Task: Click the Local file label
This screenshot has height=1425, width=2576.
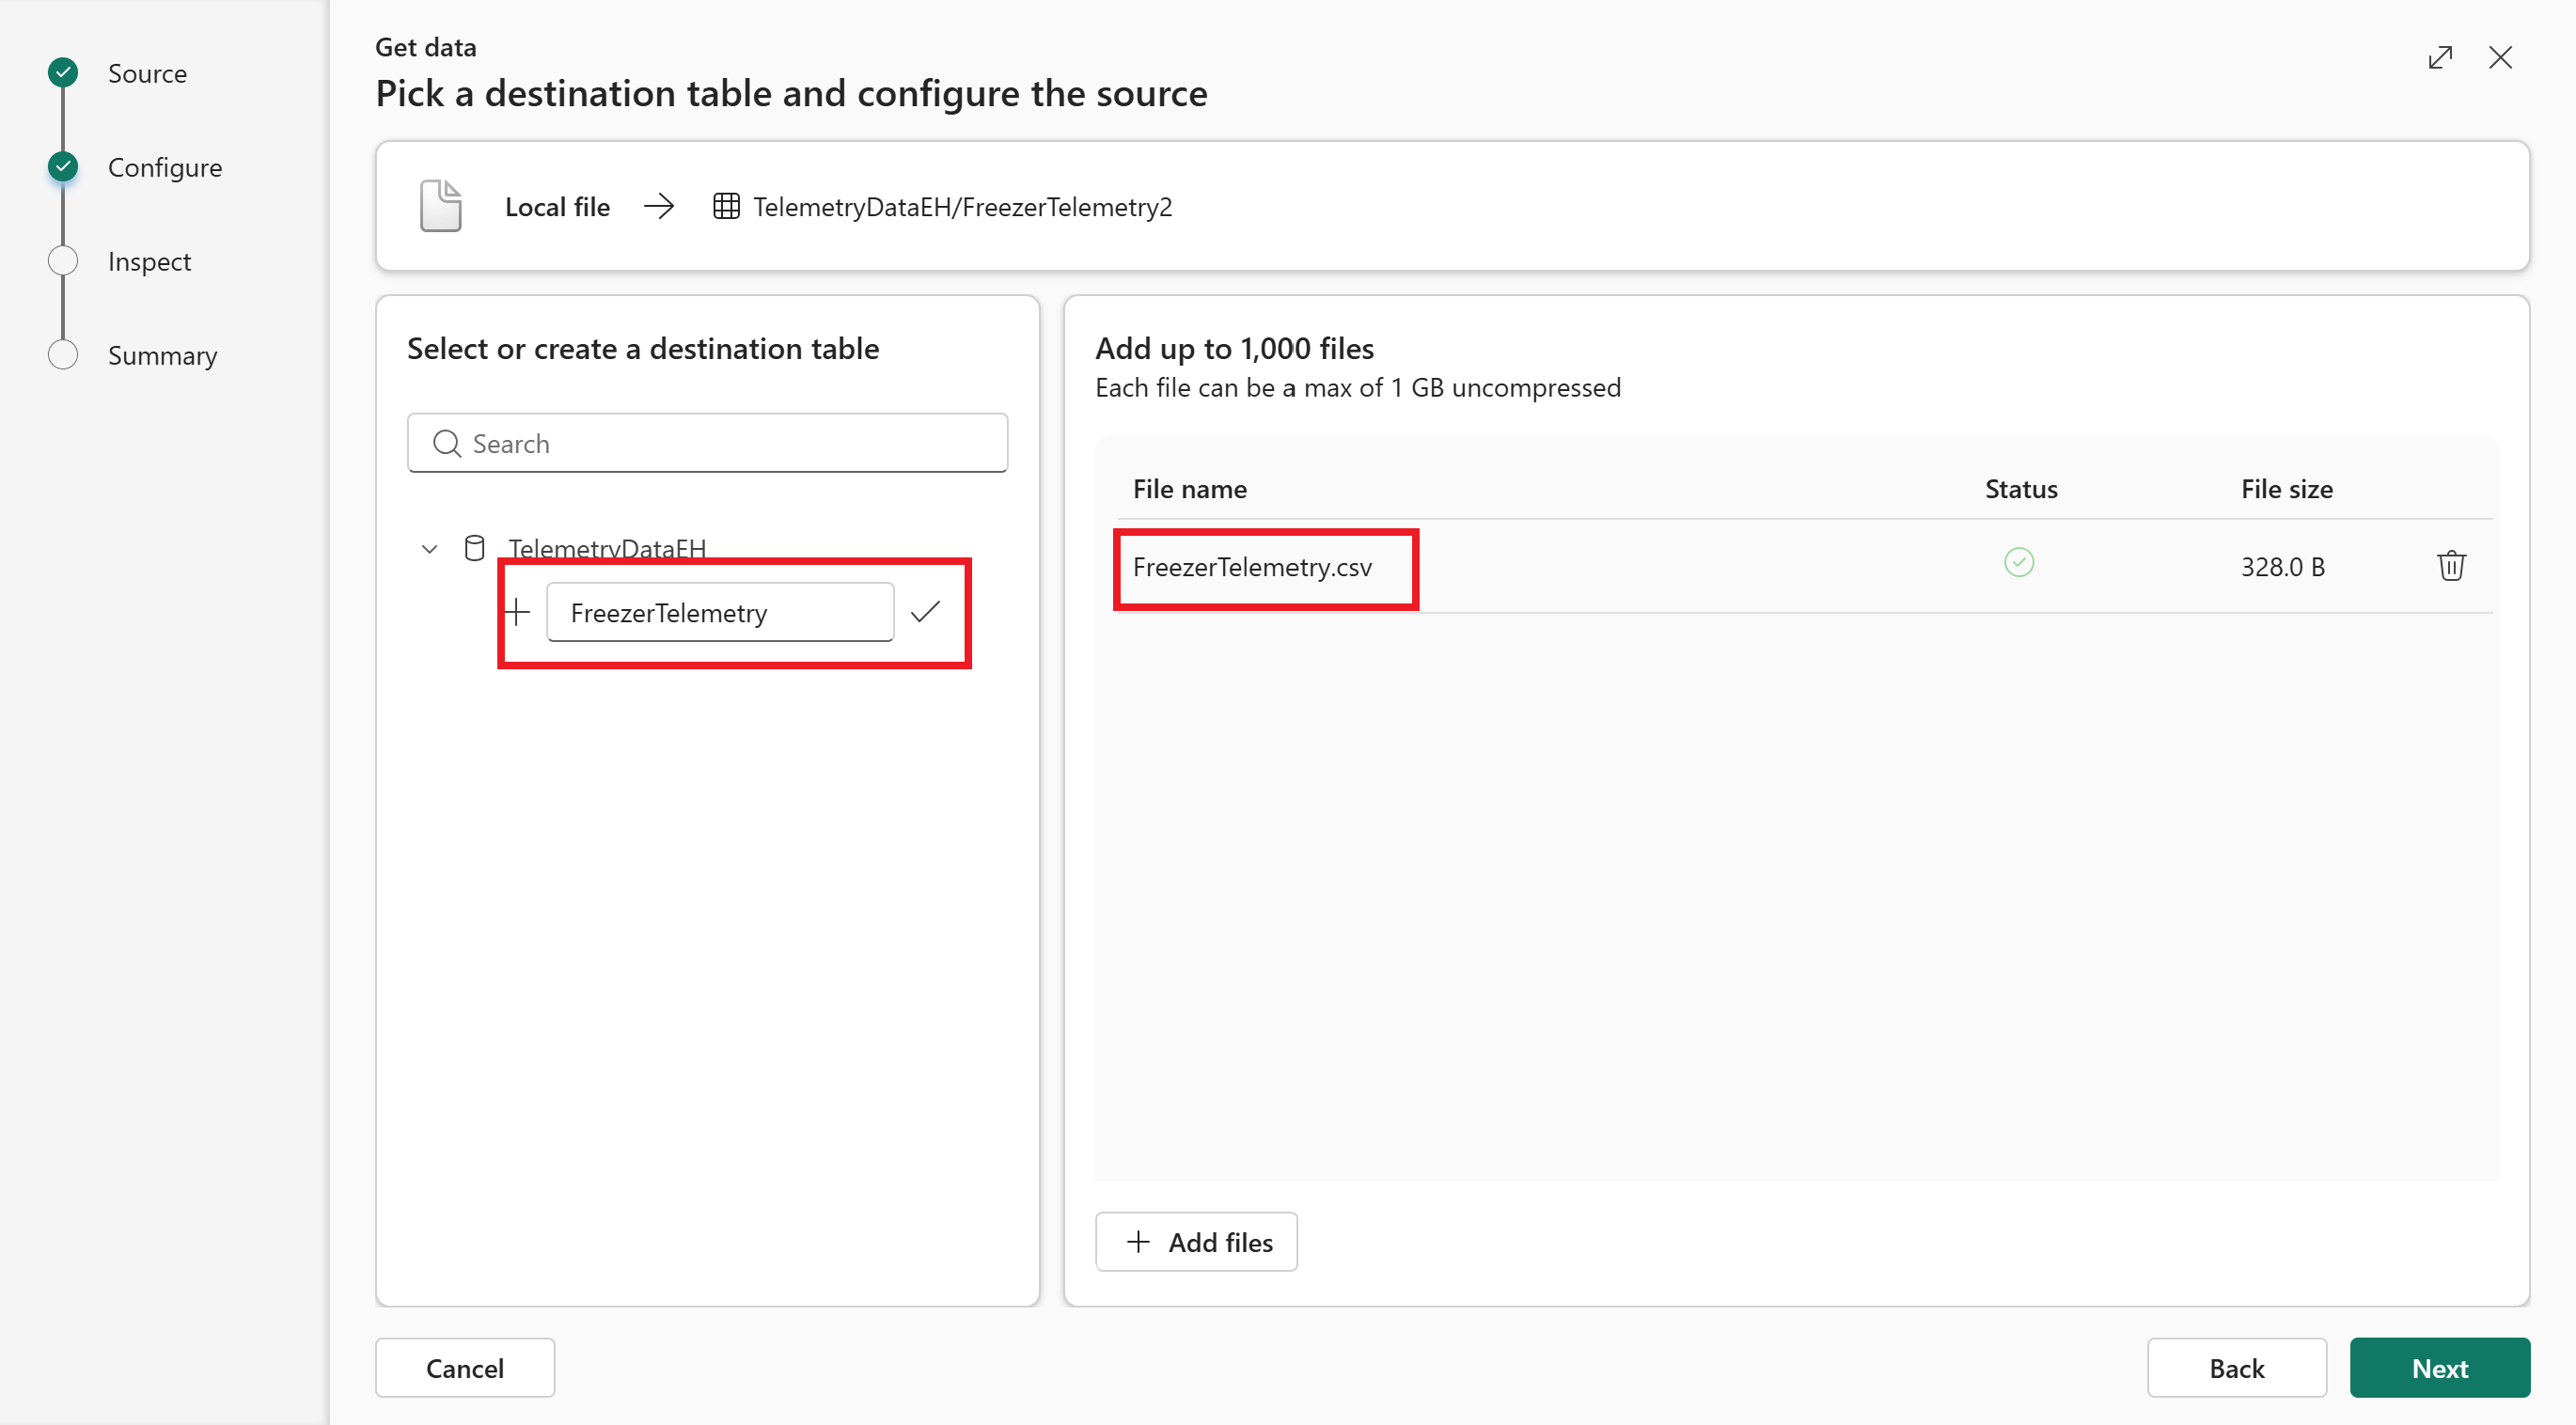Action: [x=557, y=207]
